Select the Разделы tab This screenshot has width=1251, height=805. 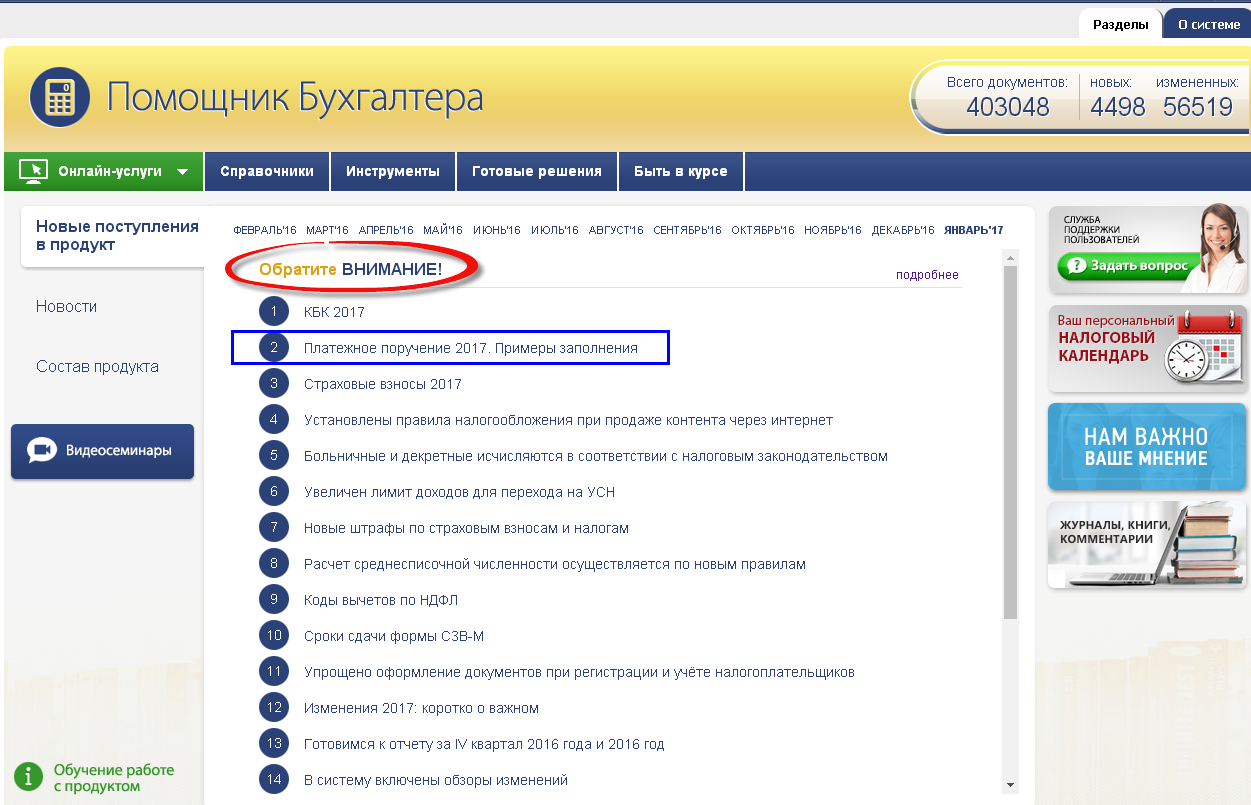pos(1120,25)
